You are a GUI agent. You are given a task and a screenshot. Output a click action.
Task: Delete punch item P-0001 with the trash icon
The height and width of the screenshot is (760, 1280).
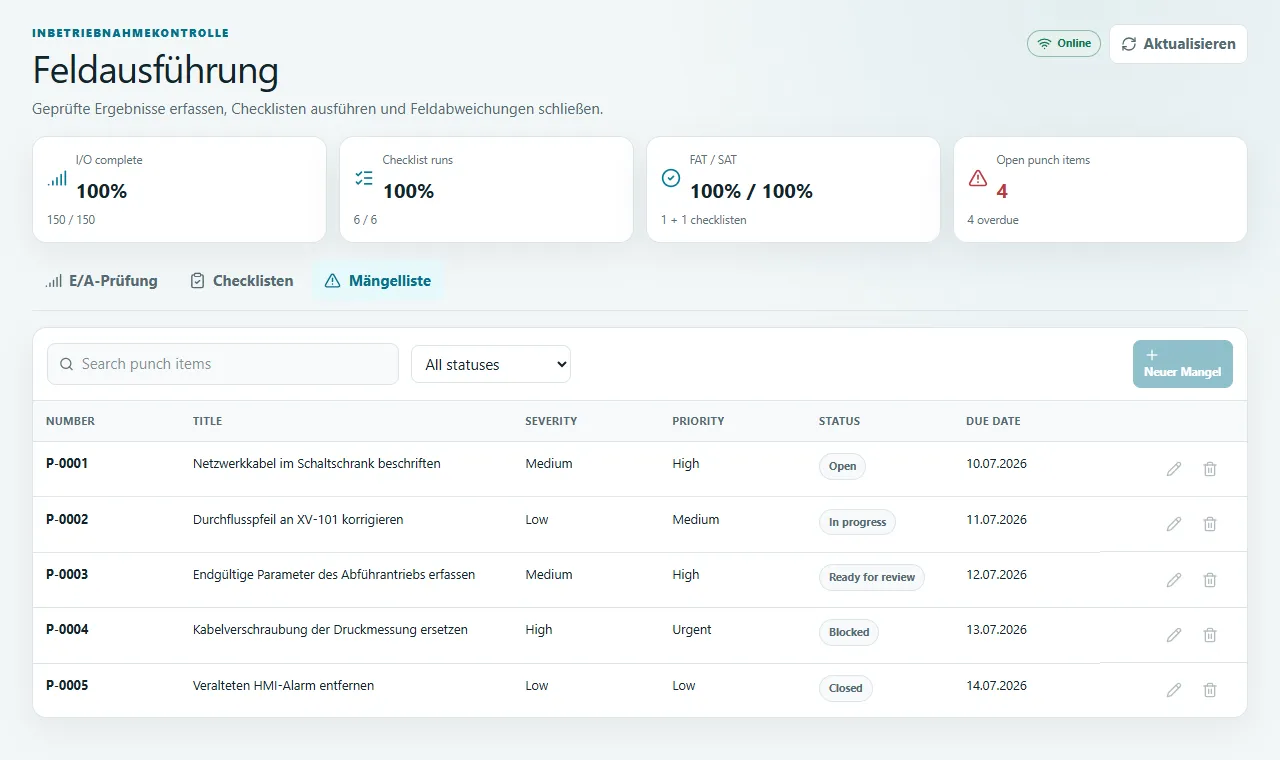[1210, 469]
